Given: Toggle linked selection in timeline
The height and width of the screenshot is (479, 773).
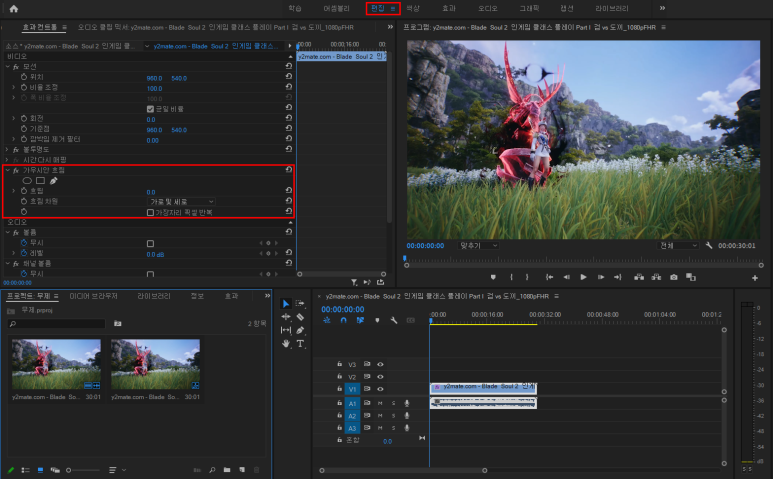Looking at the screenshot, I should [360, 320].
